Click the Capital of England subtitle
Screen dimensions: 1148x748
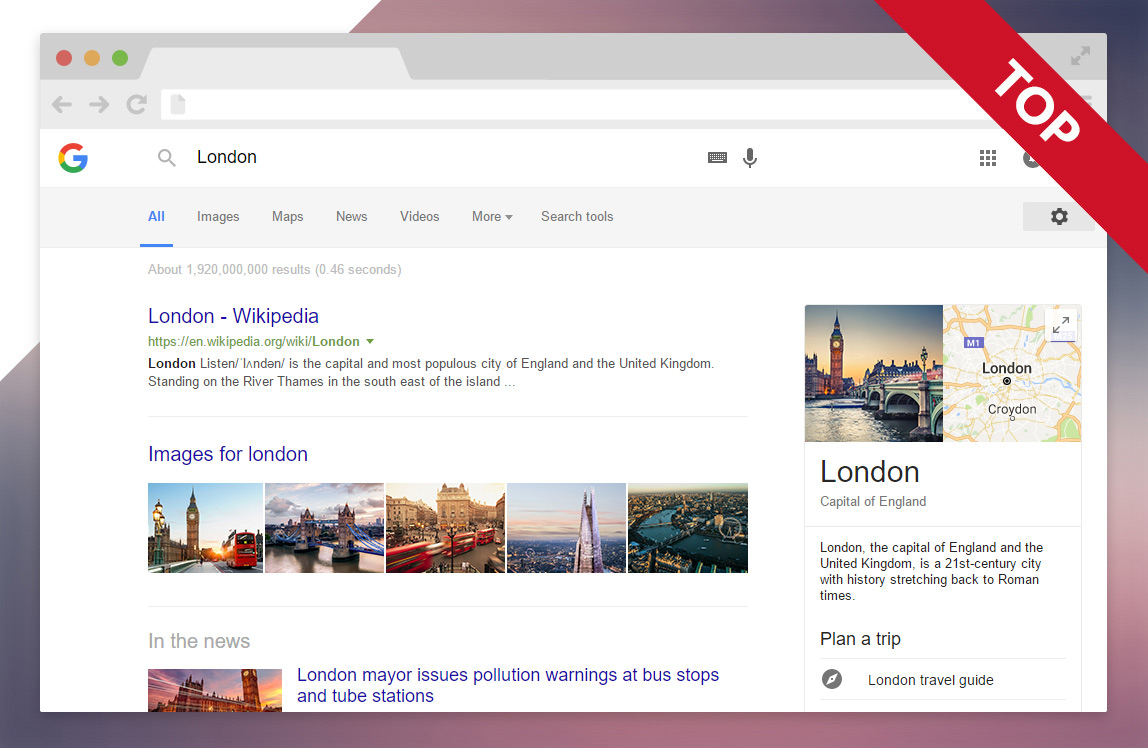point(873,501)
